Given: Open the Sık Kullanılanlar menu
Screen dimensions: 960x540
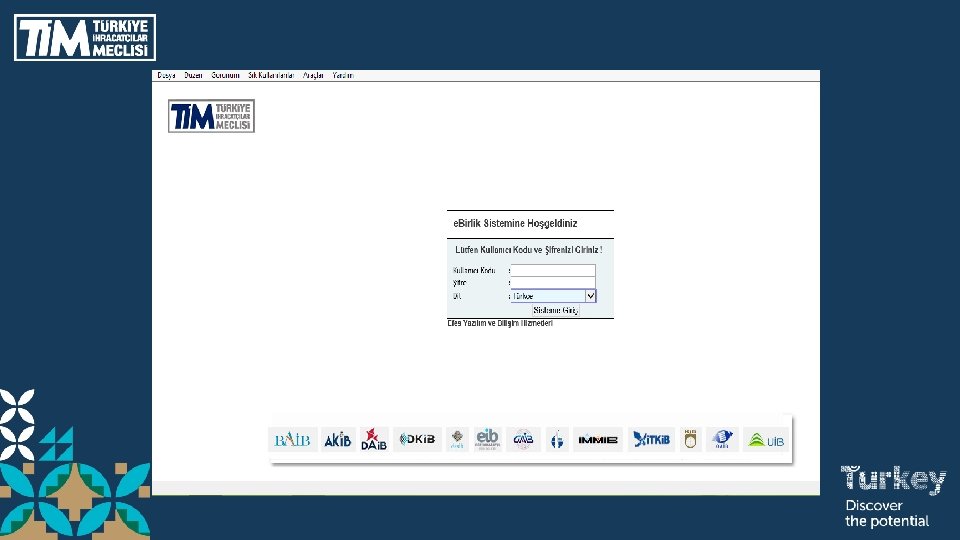Looking at the screenshot, I should click(x=271, y=75).
